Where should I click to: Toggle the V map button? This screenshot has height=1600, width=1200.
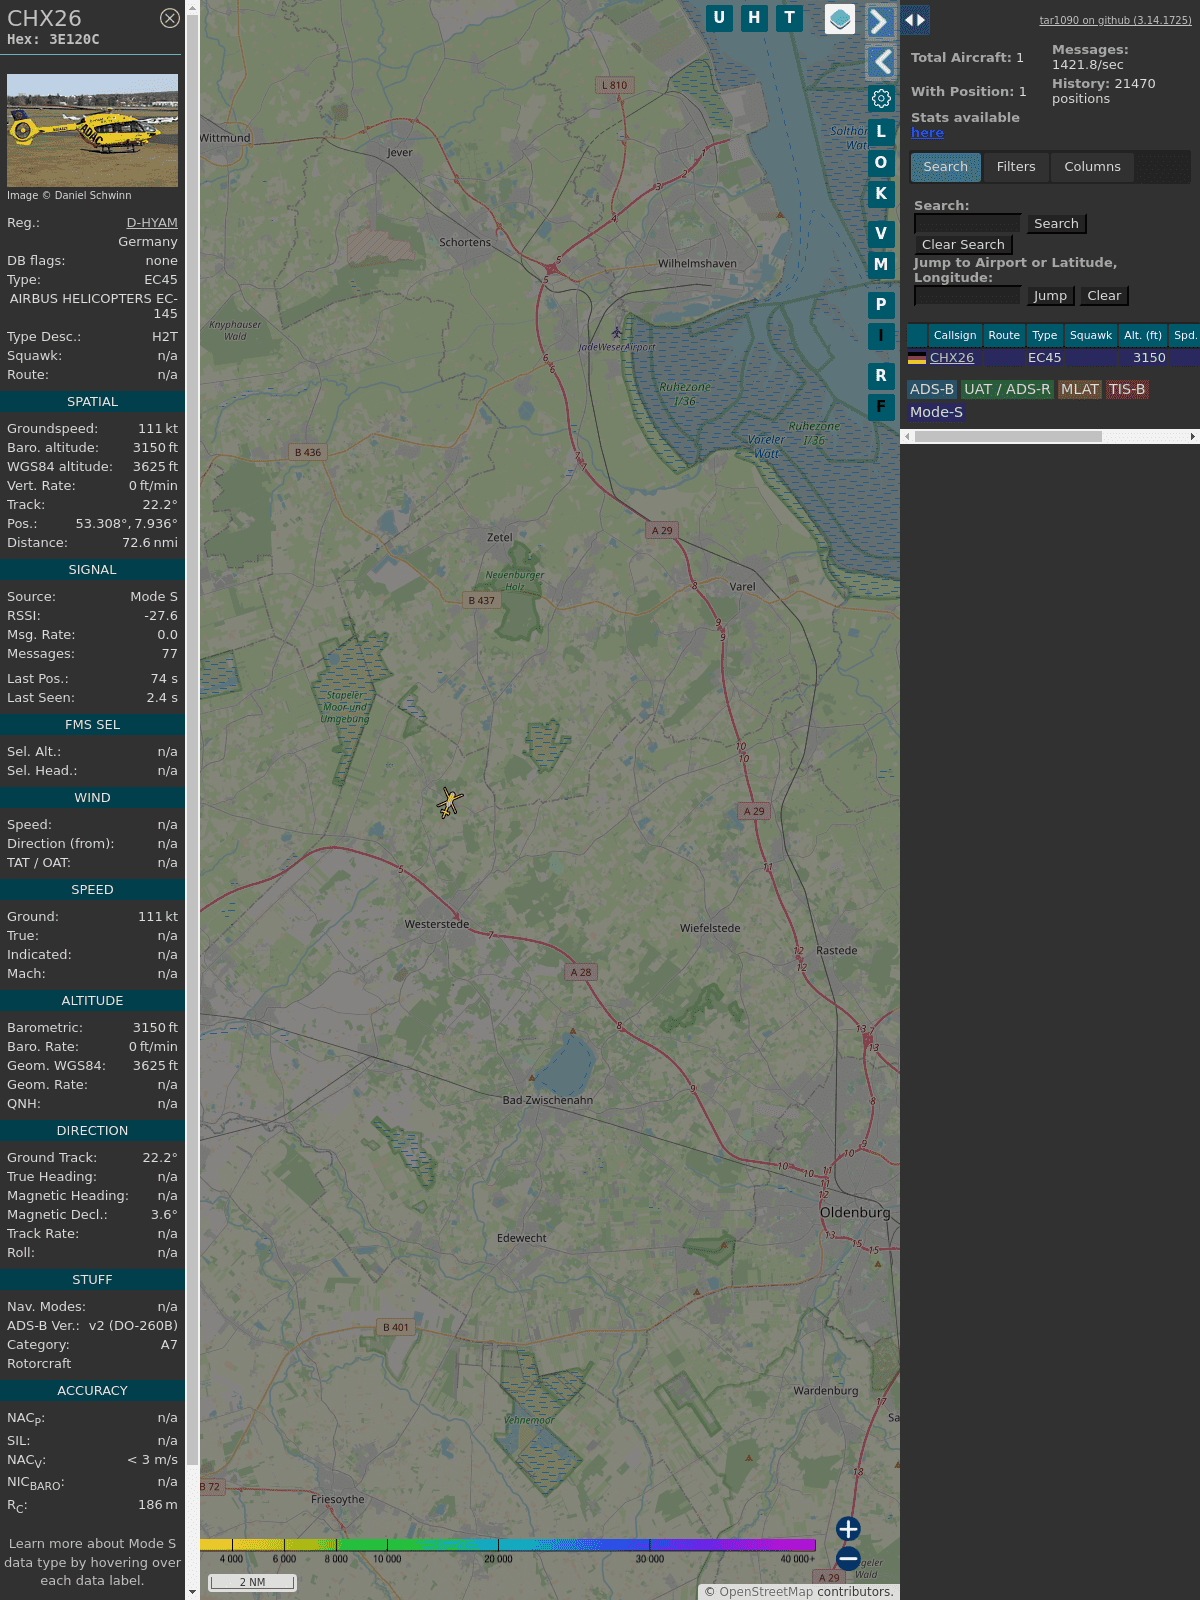(881, 233)
